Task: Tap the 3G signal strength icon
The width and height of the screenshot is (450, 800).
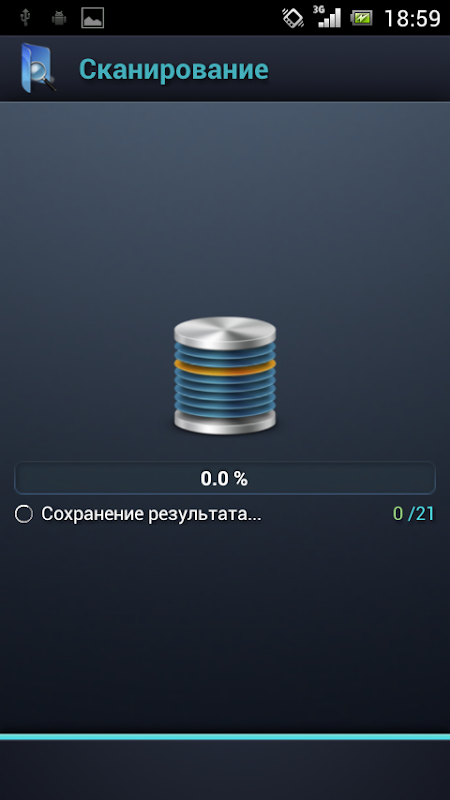Action: (x=328, y=17)
